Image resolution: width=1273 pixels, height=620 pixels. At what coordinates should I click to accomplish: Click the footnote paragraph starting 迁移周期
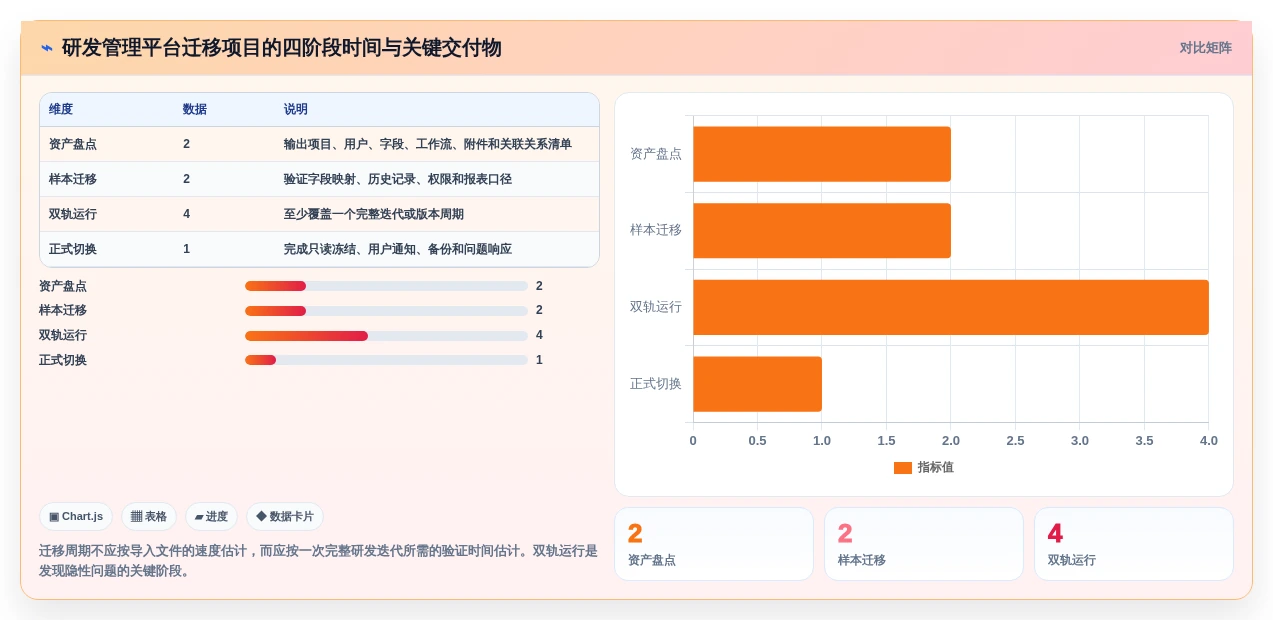click(318, 561)
